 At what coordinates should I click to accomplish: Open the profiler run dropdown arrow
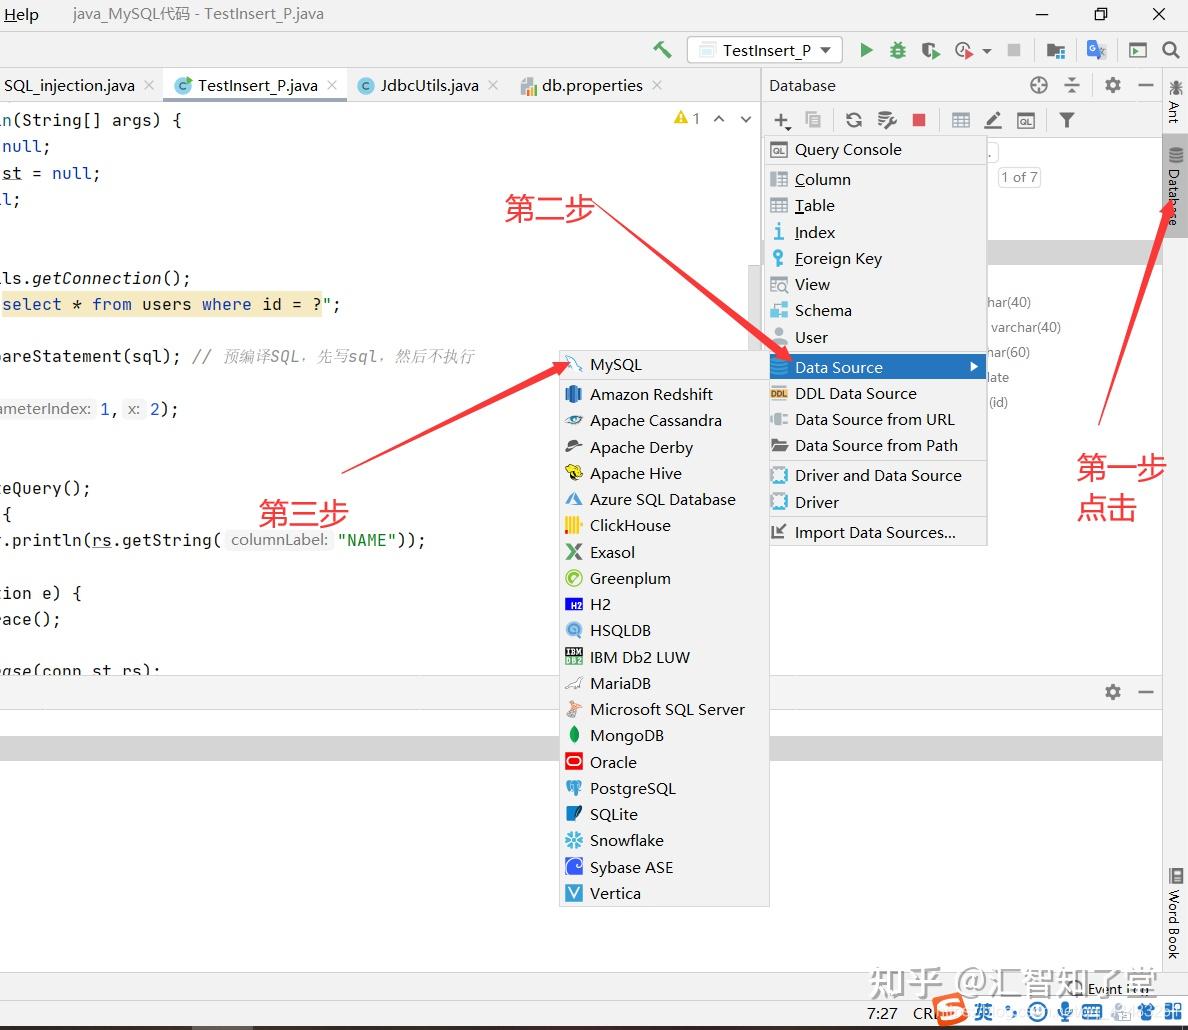click(x=986, y=51)
